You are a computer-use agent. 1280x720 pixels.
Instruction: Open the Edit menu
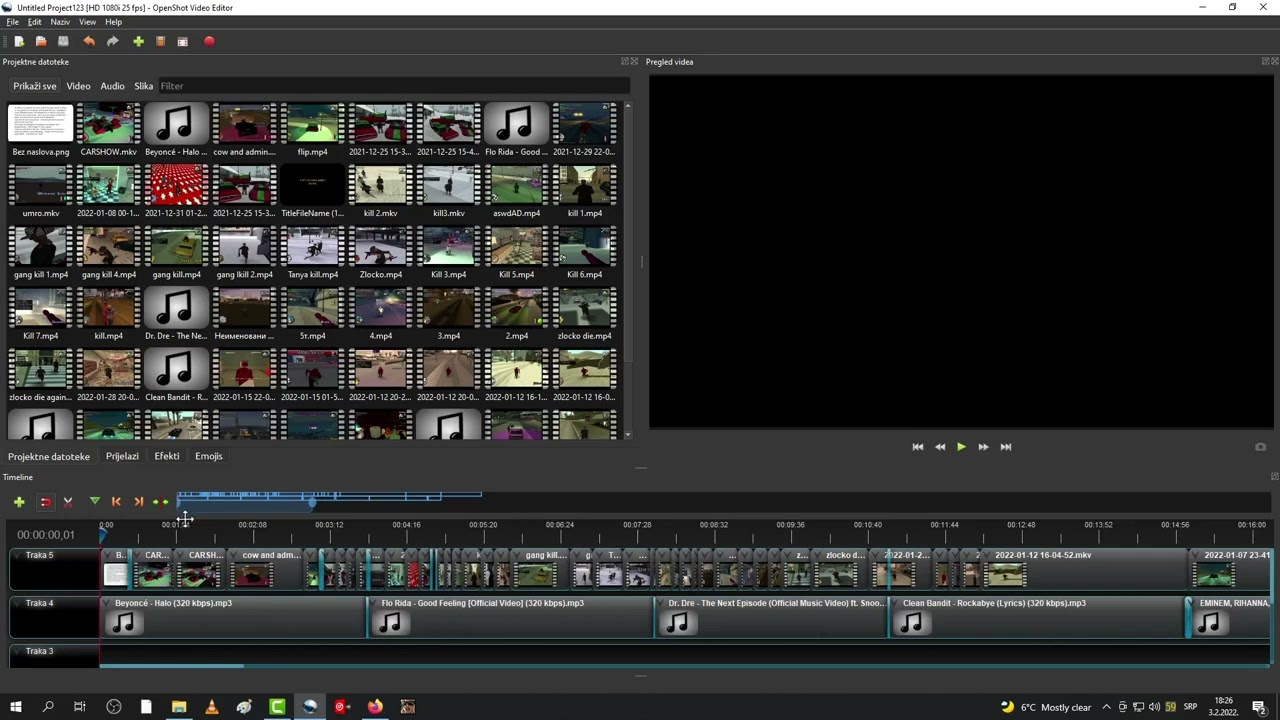pos(35,22)
